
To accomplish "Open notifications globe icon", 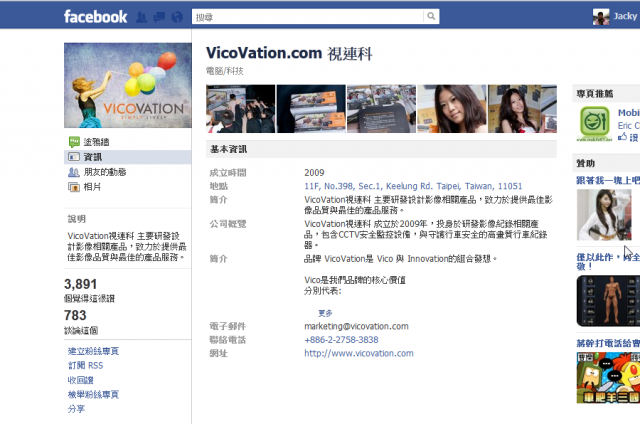I will (x=177, y=17).
